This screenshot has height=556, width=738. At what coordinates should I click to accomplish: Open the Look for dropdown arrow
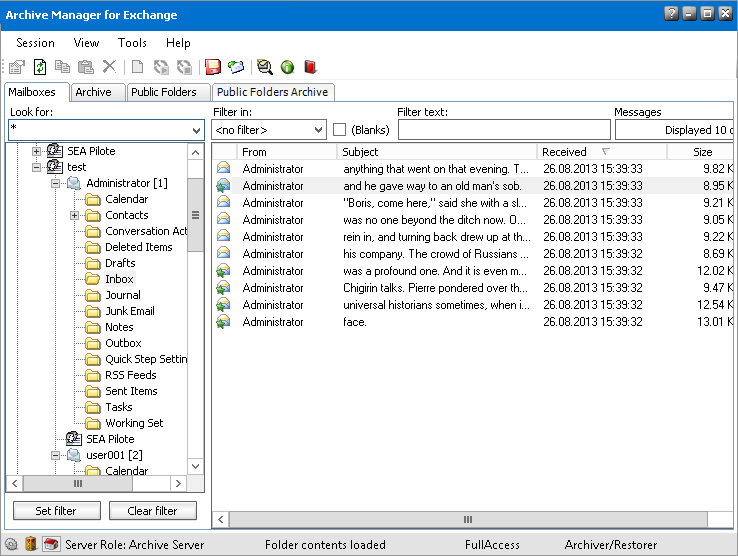196,130
